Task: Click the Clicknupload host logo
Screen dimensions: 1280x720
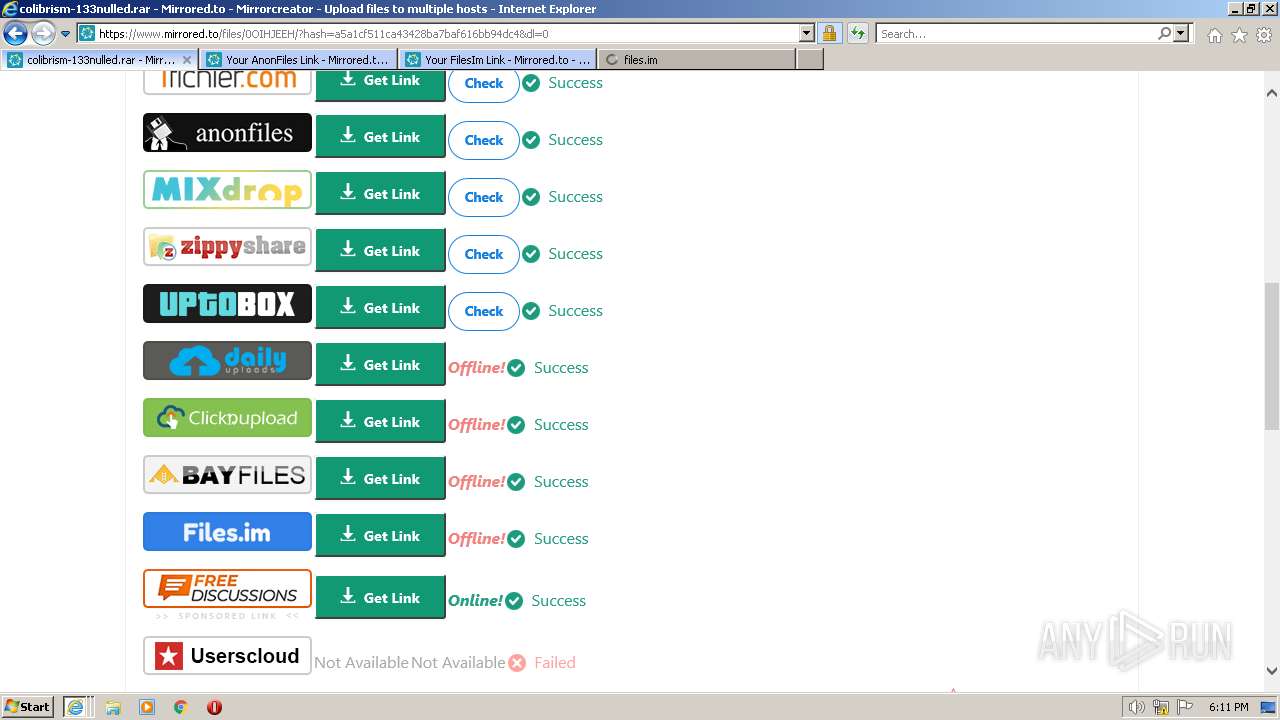Action: pyautogui.click(x=227, y=418)
